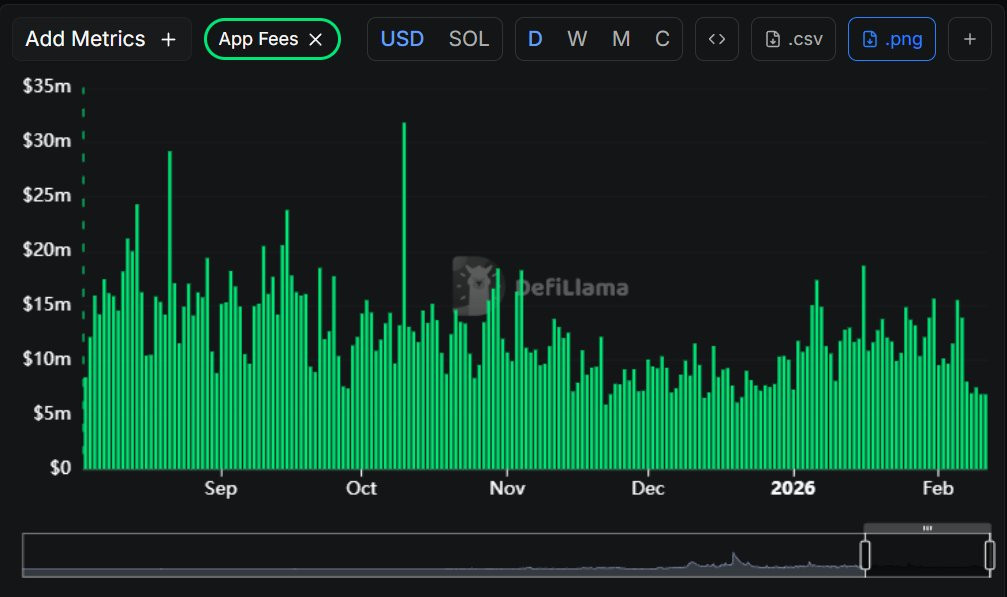Viewport: 1007px width, 597px height.
Task: Switch denomination to SOL
Action: 469,39
